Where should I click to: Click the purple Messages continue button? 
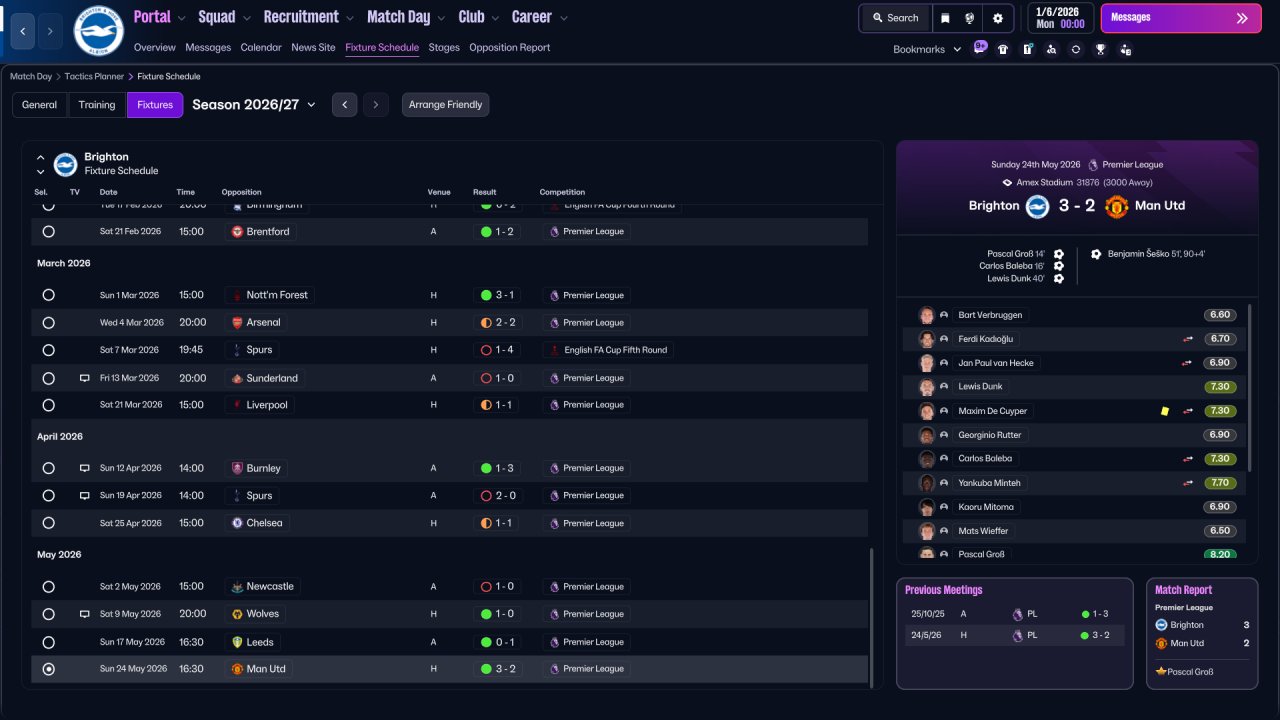tap(1181, 18)
